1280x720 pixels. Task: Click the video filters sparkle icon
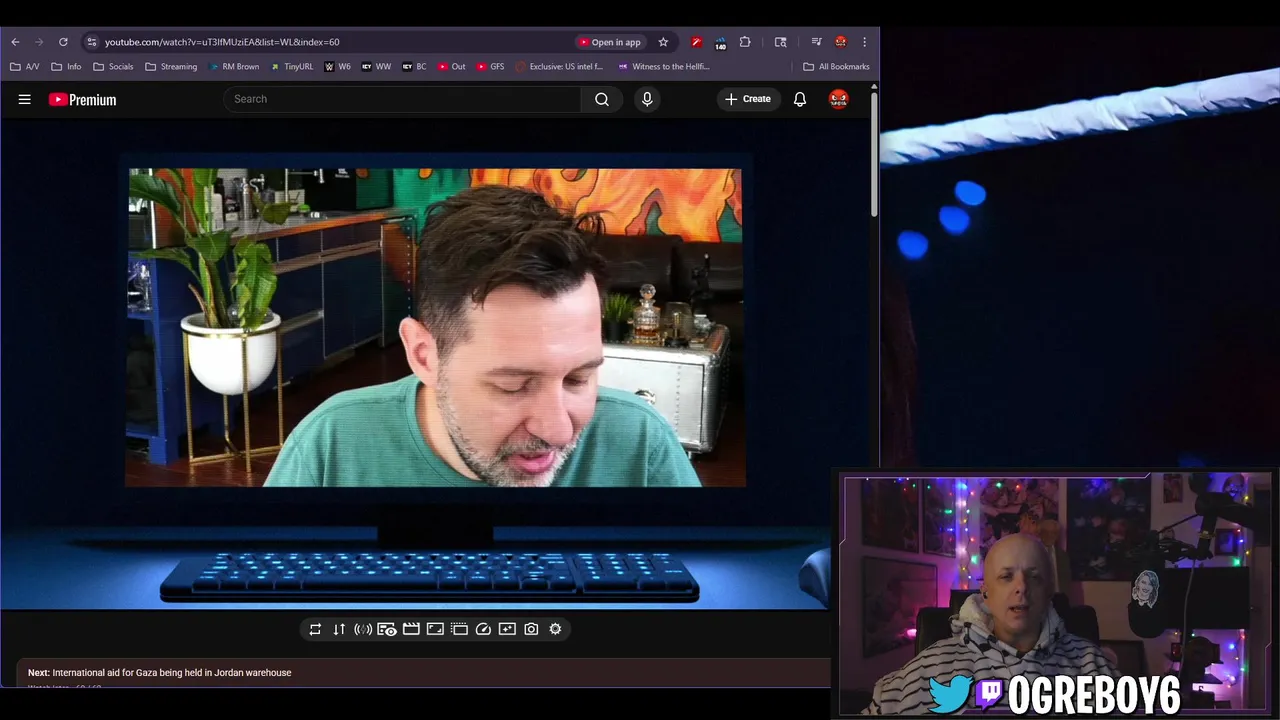pyautogui.click(x=507, y=629)
